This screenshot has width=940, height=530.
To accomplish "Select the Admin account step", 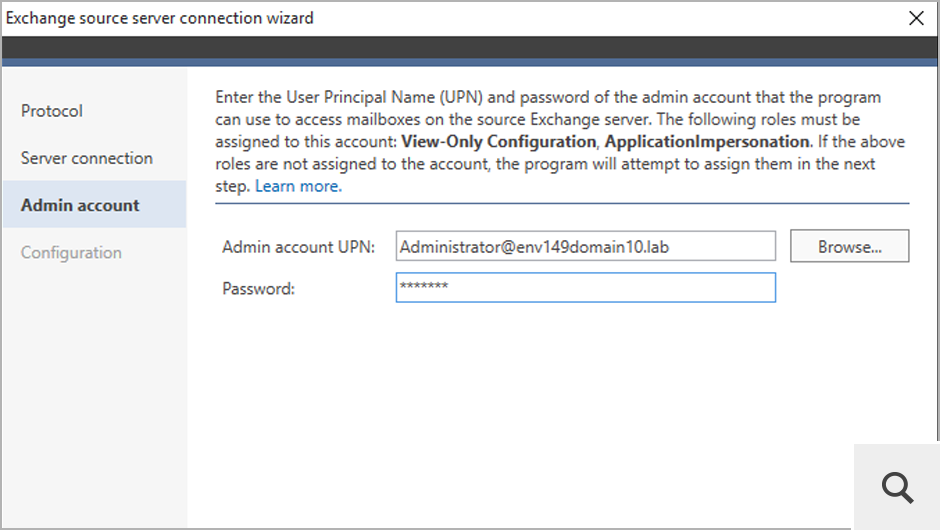I will click(x=94, y=204).
